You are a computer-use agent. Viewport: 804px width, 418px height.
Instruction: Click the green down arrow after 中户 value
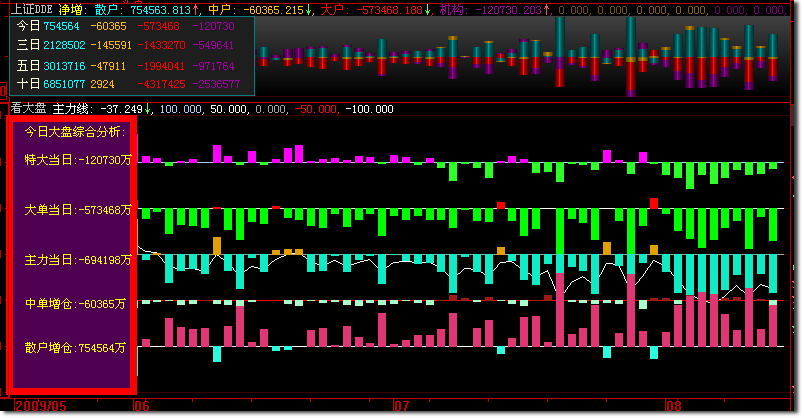point(310,9)
